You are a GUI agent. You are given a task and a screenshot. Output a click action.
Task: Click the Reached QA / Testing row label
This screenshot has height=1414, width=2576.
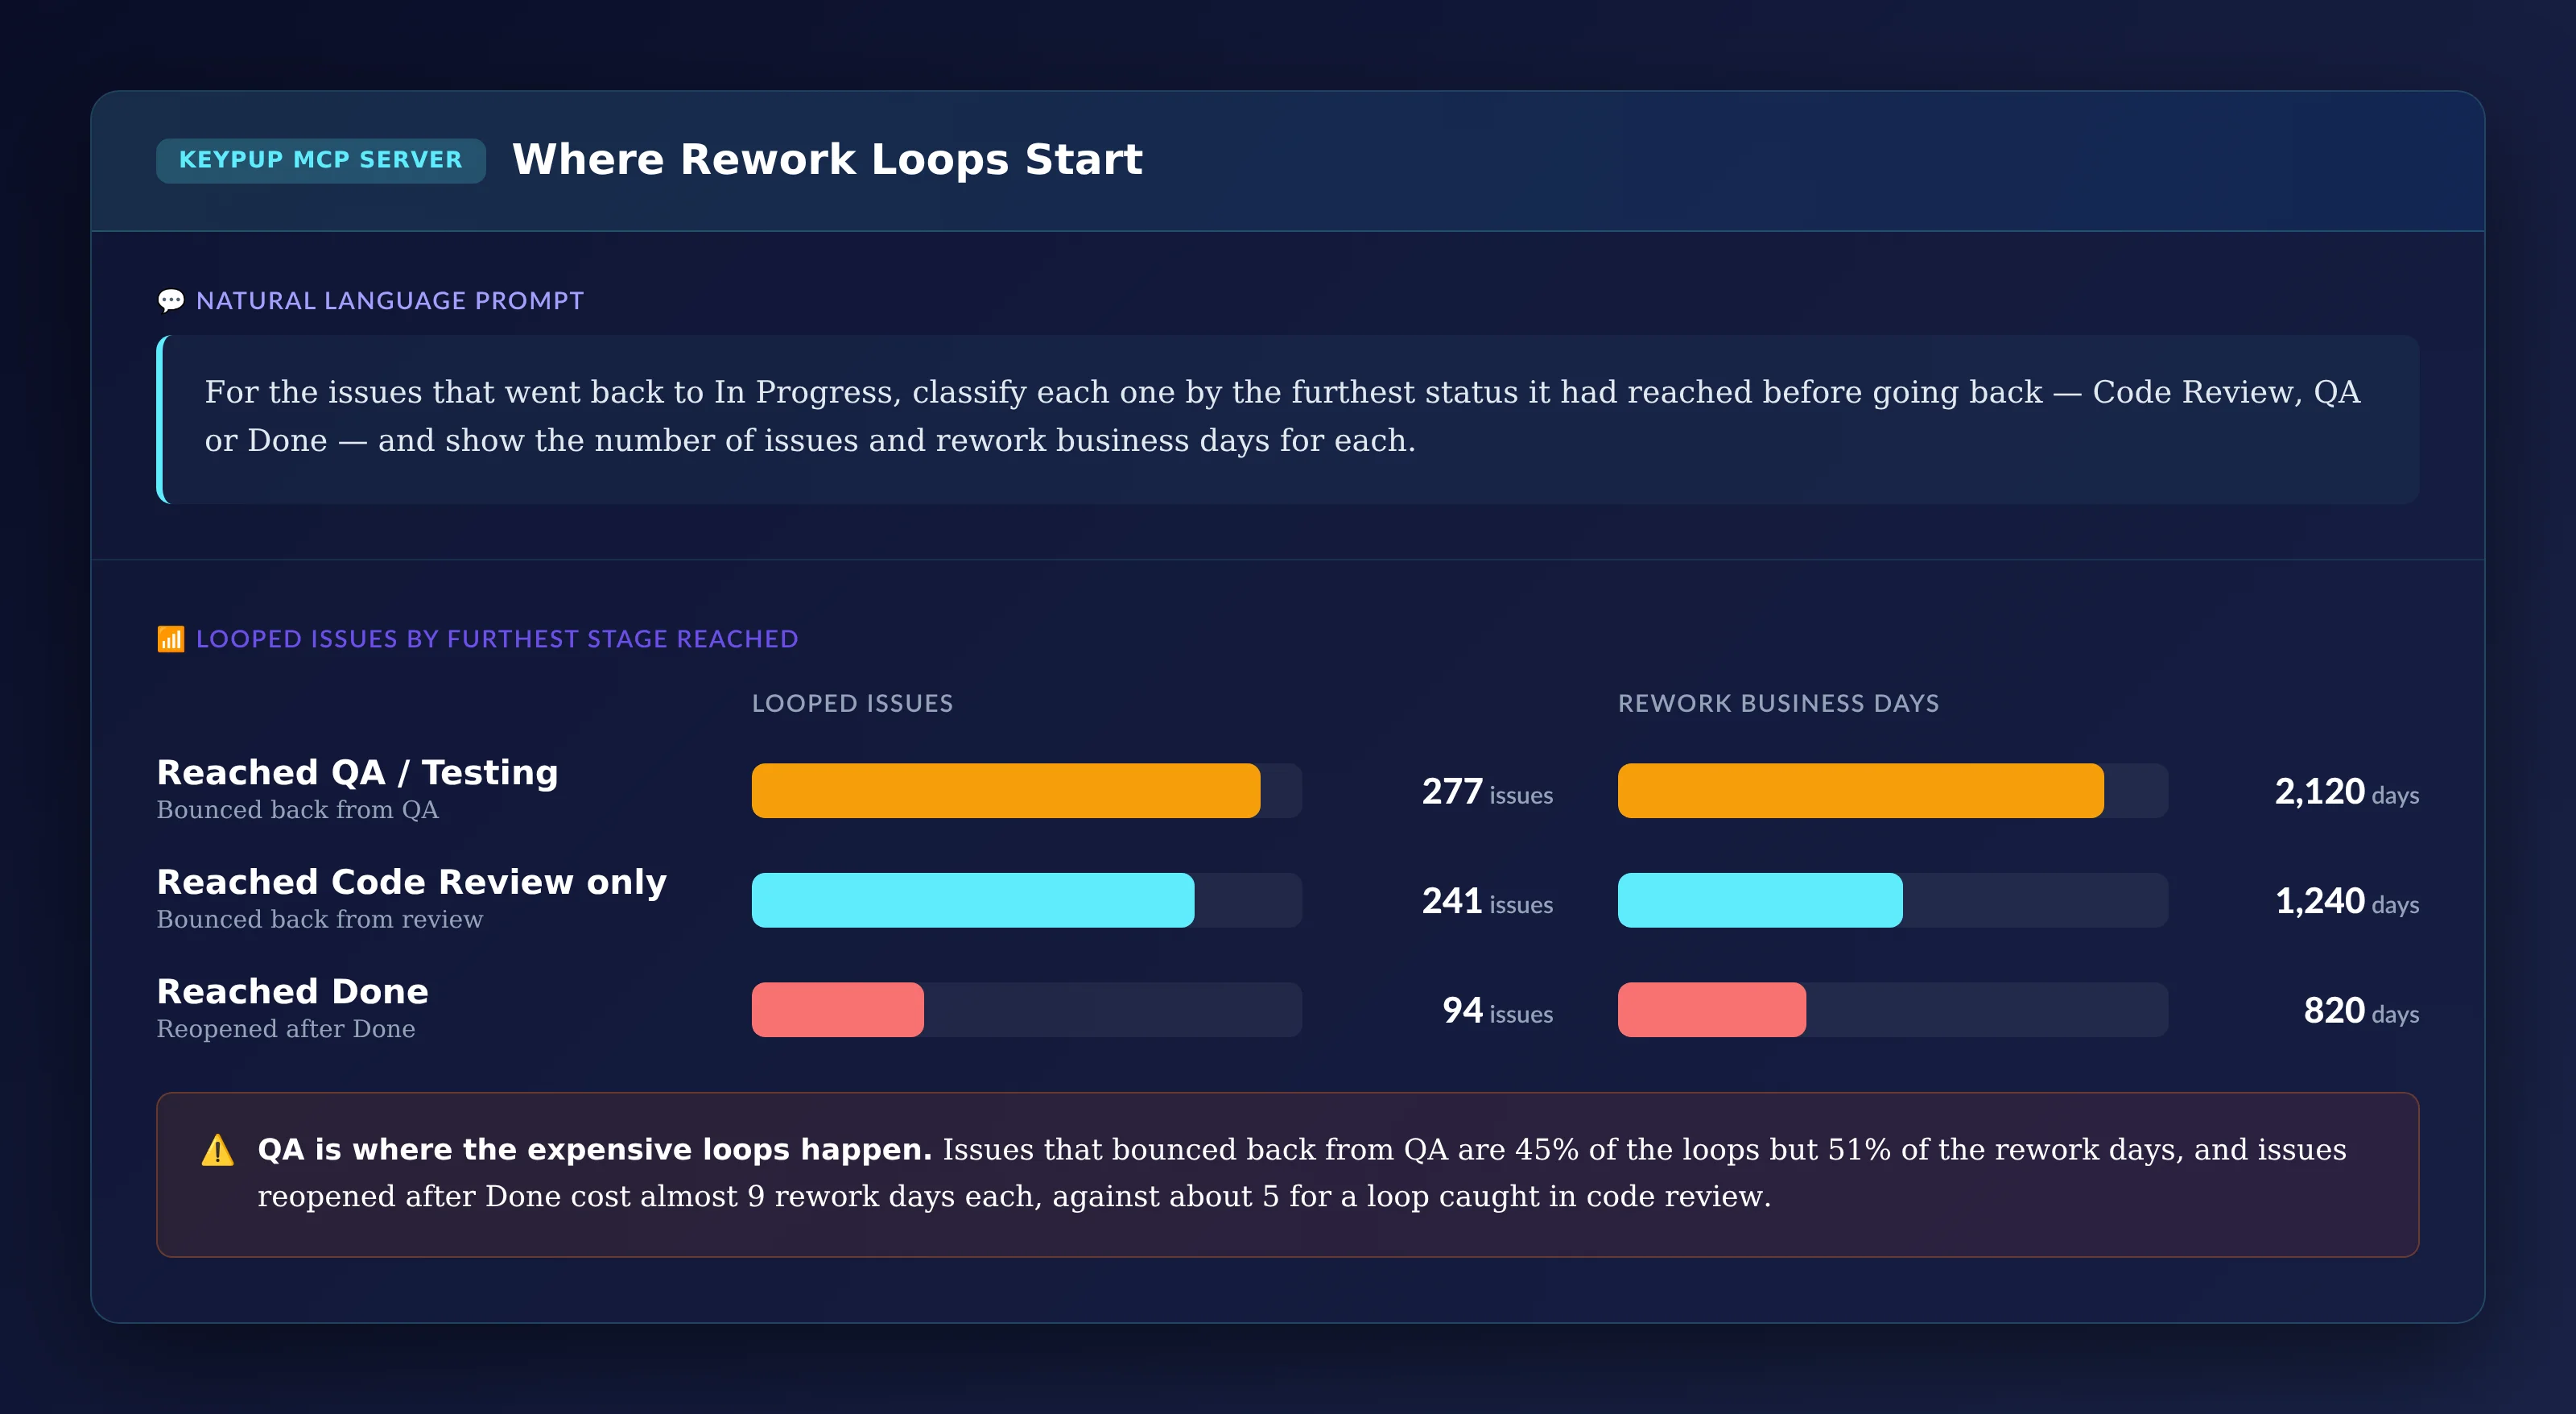coord(357,772)
